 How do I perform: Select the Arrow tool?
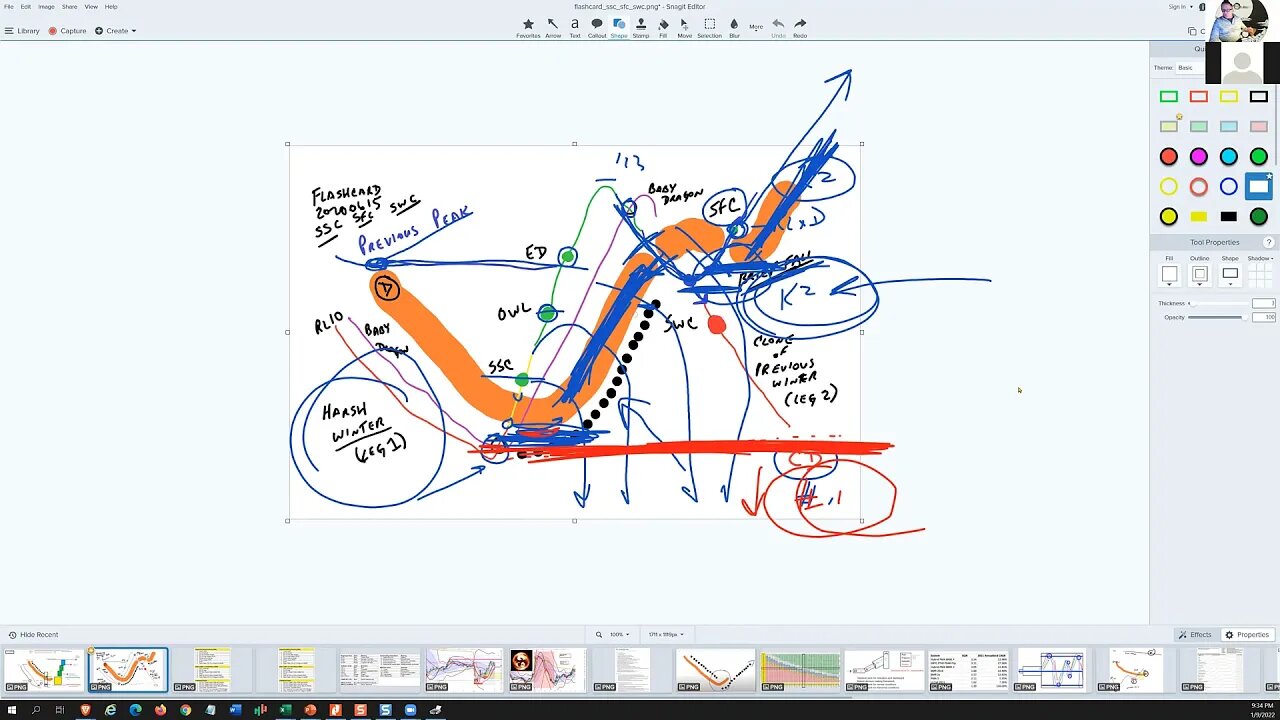point(553,27)
